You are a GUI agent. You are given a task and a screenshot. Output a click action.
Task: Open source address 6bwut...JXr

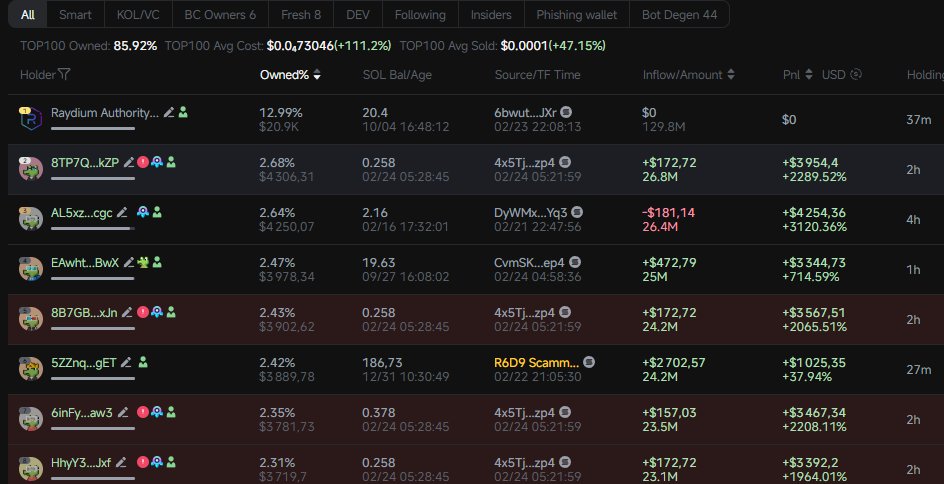click(526, 113)
